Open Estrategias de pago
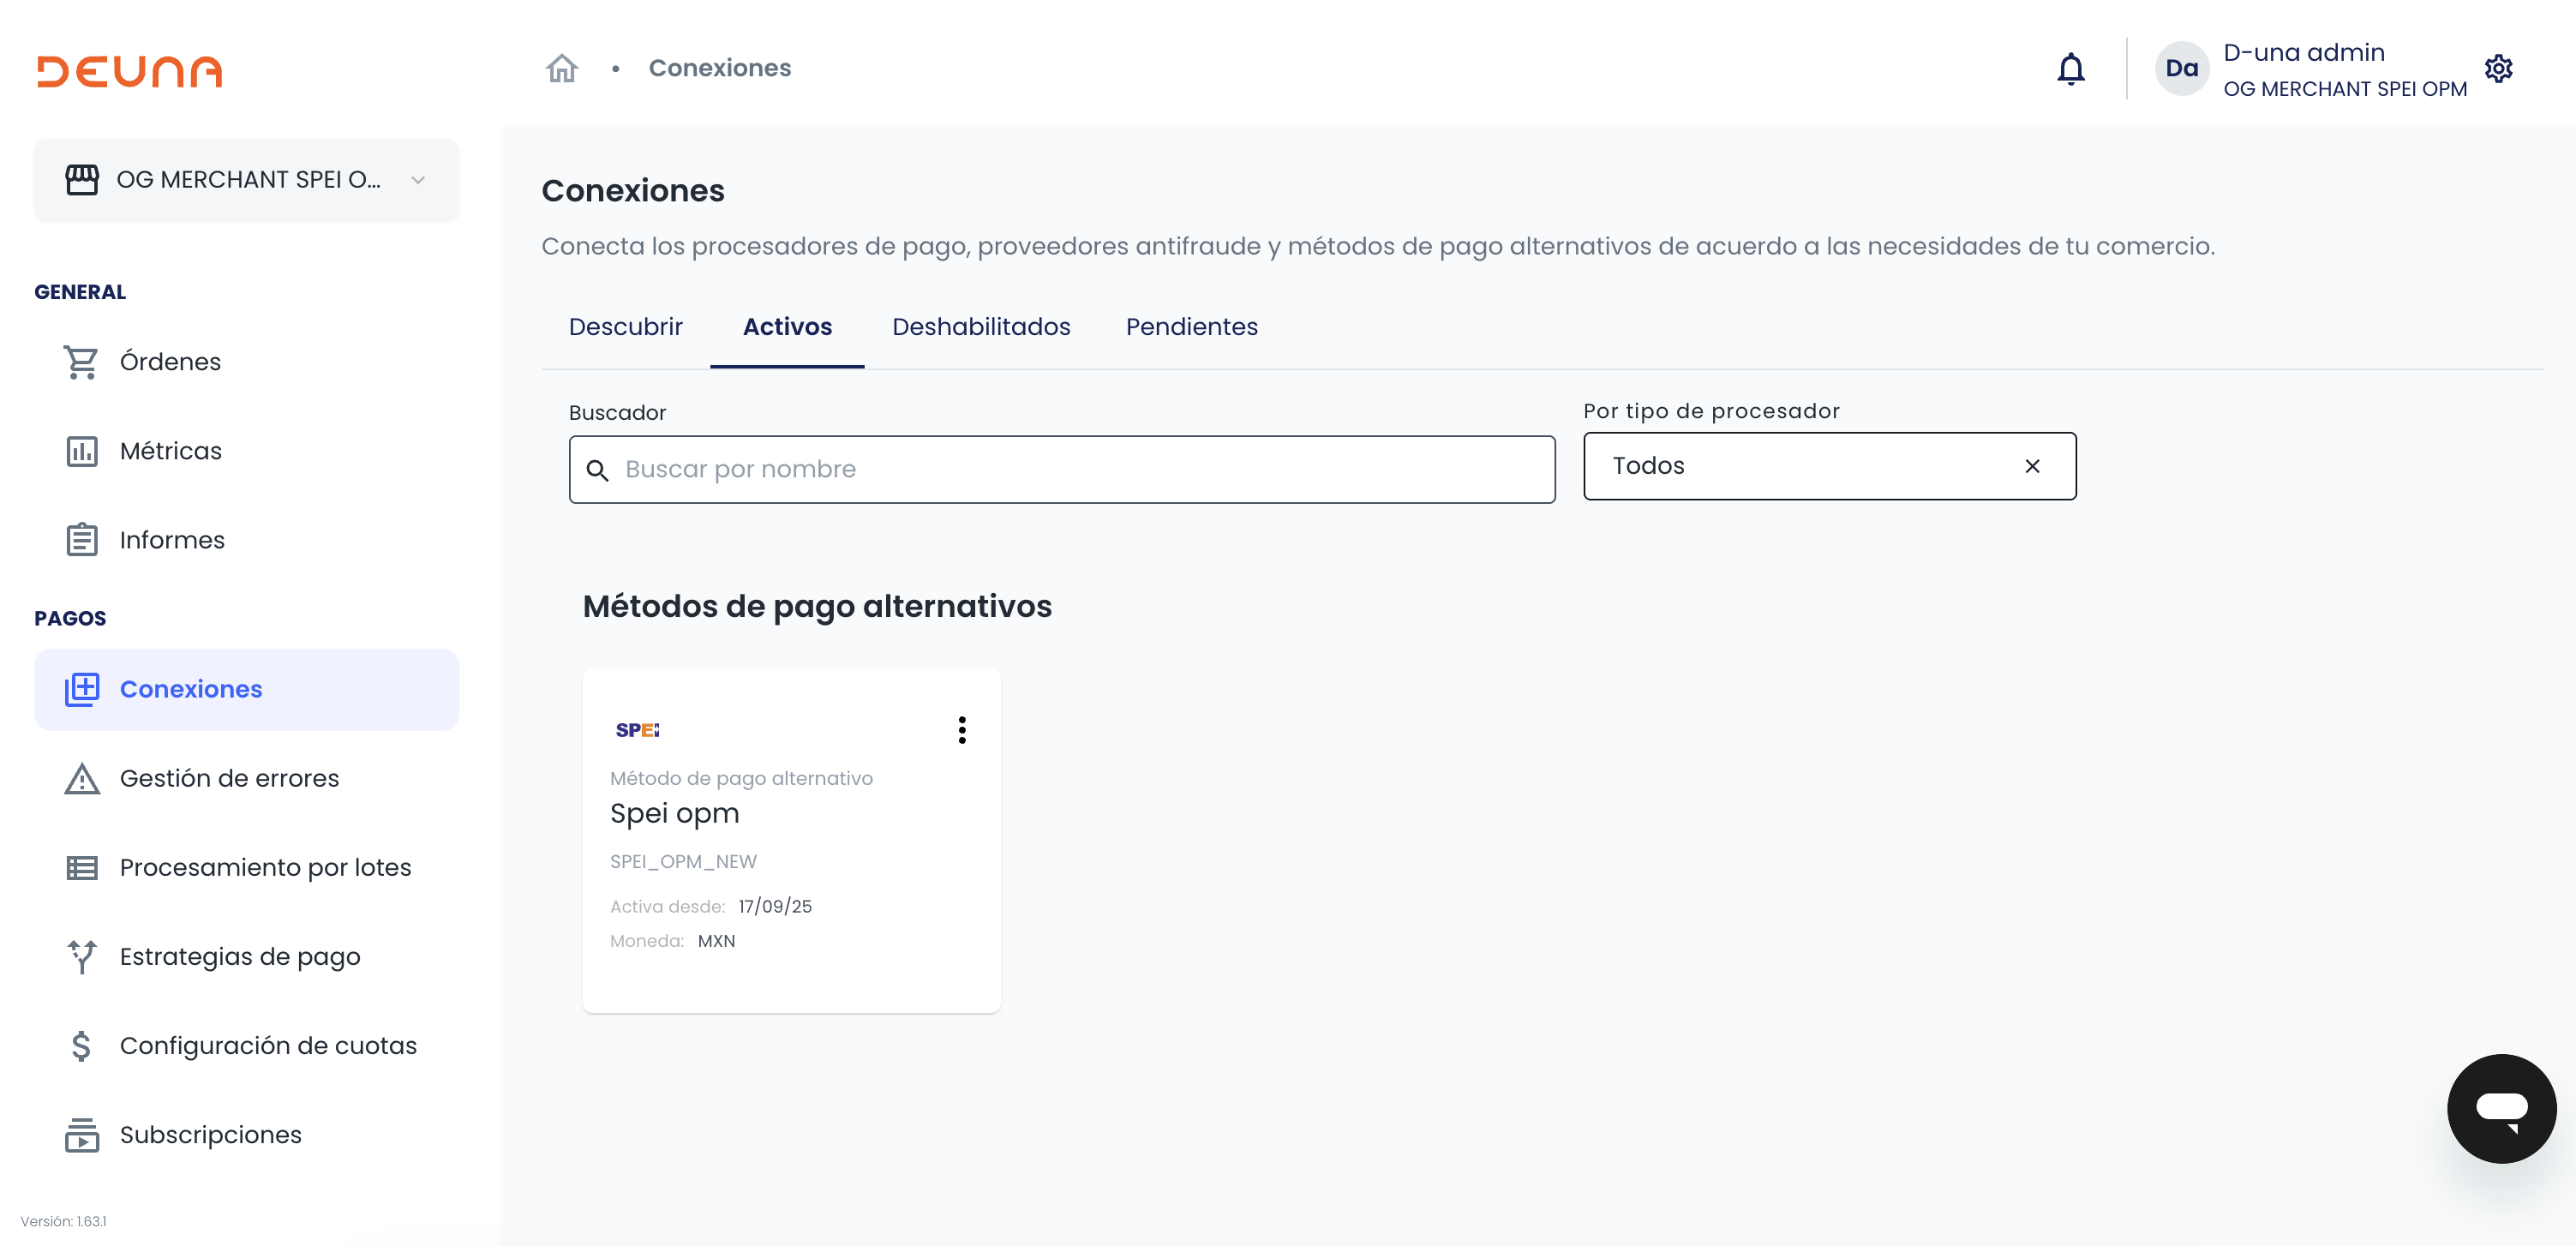Screen dimensions: 2576x1246 coord(239,956)
